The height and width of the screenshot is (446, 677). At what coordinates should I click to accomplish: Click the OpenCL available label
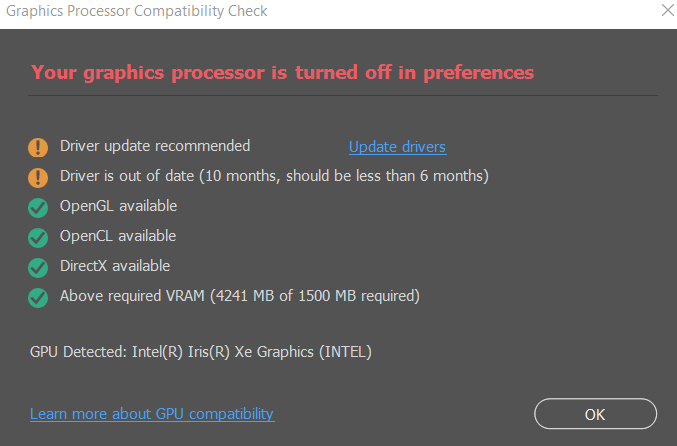[118, 236]
